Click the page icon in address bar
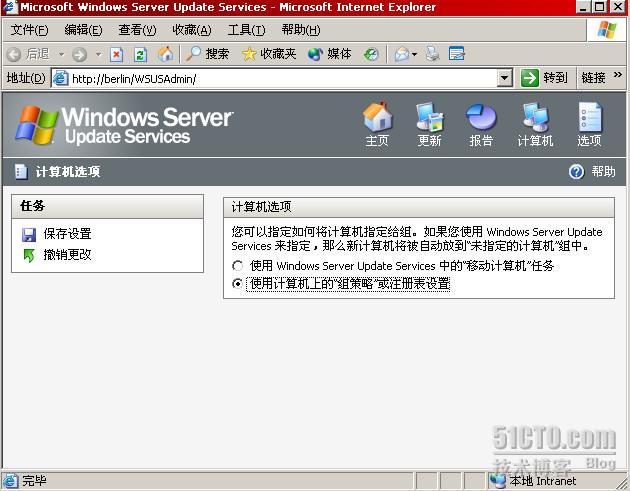 [61, 78]
